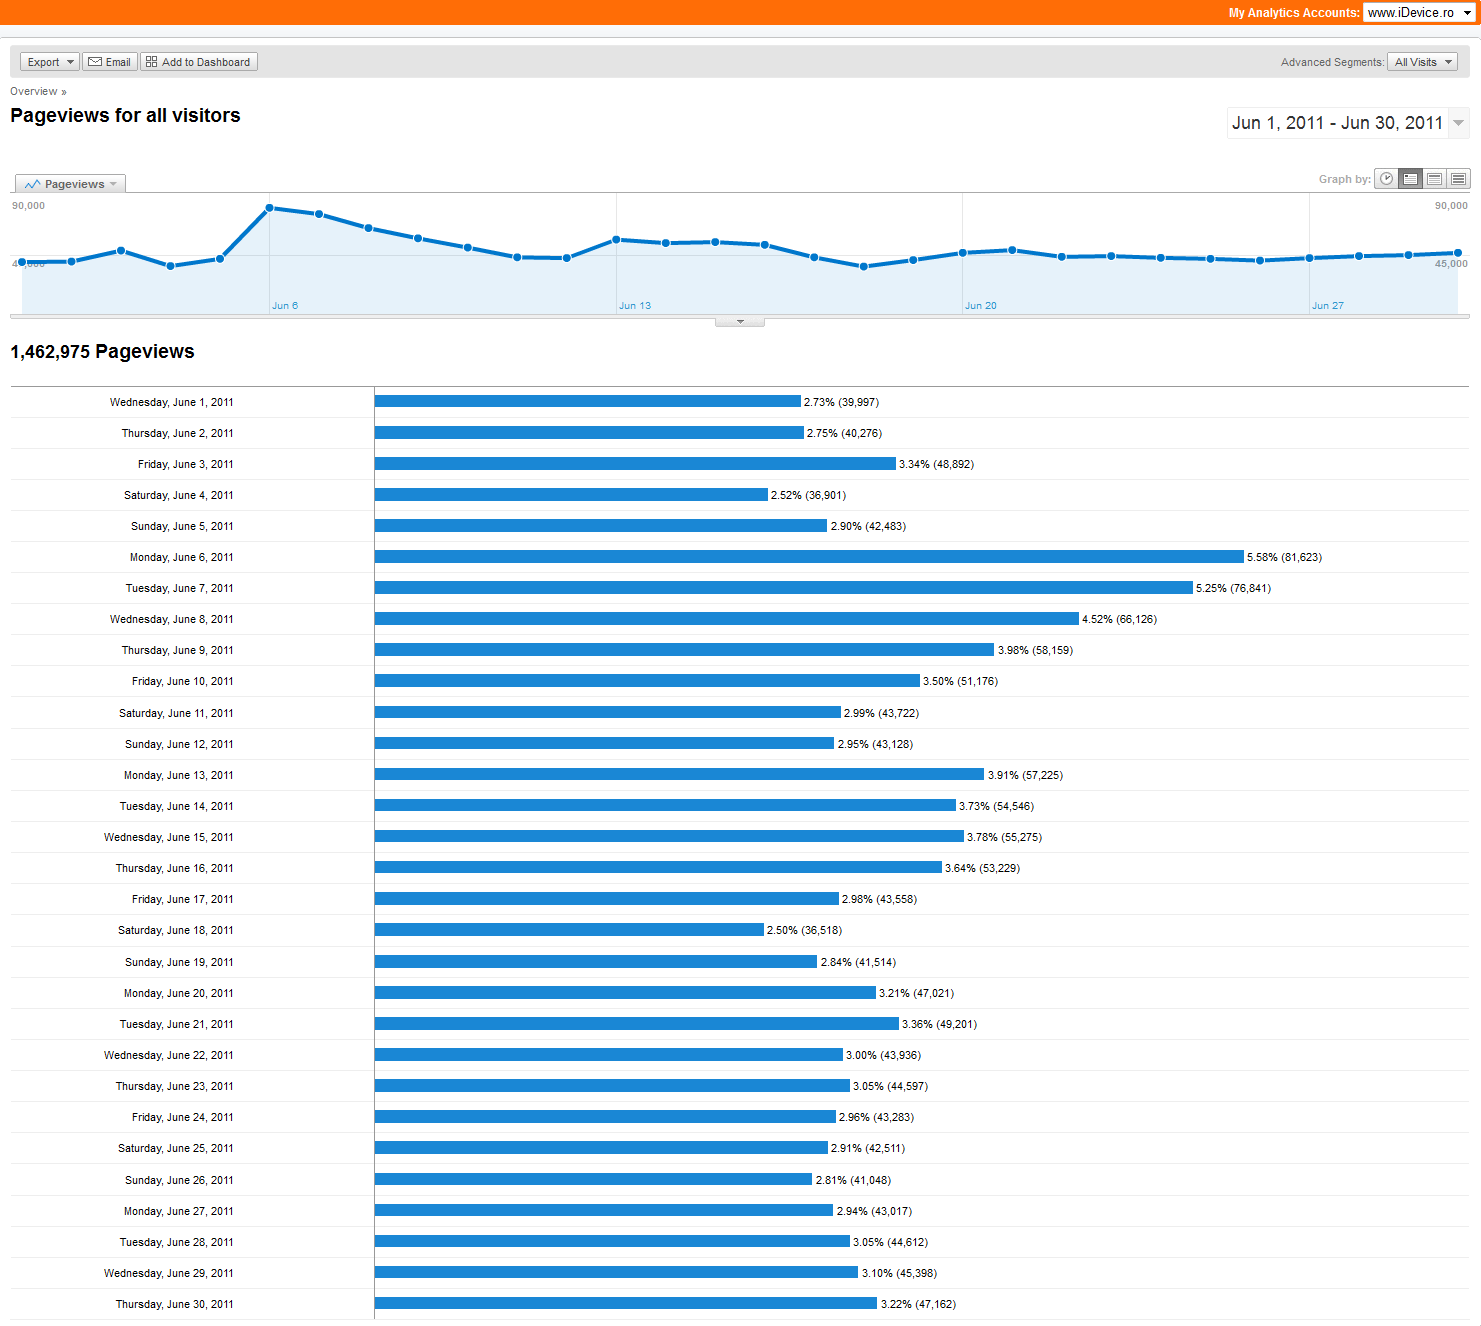Click the Email envelope button
1481x1326 pixels.
coord(110,62)
